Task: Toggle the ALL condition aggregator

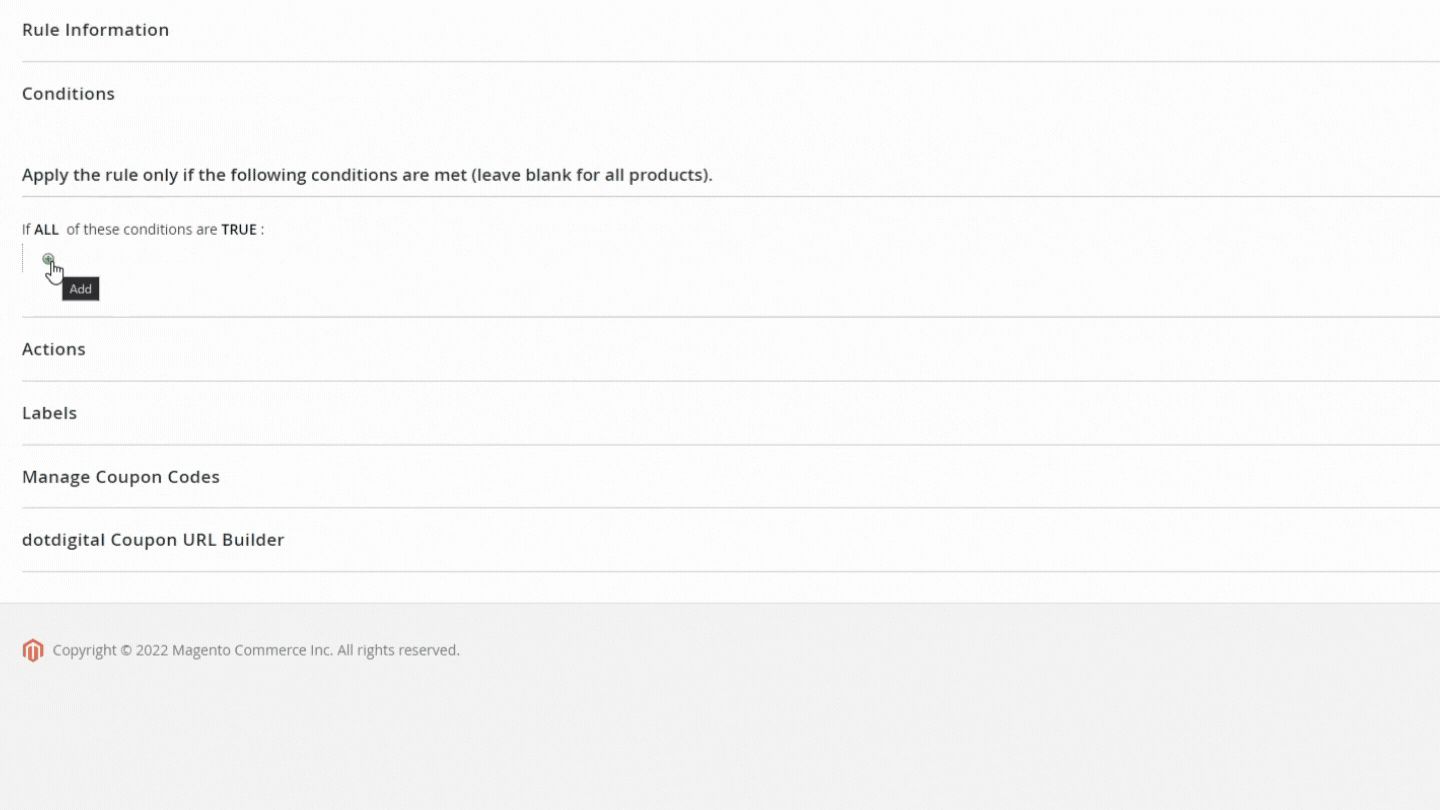Action: coord(46,229)
